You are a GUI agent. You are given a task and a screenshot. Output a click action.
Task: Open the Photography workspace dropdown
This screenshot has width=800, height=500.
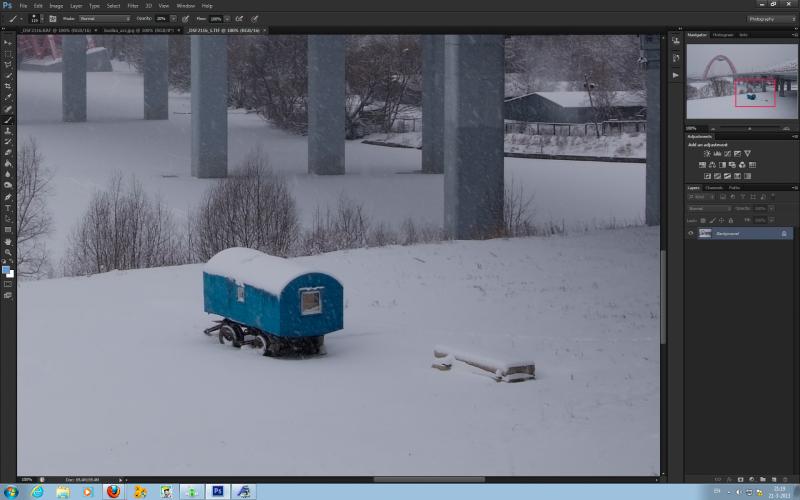coord(772,19)
